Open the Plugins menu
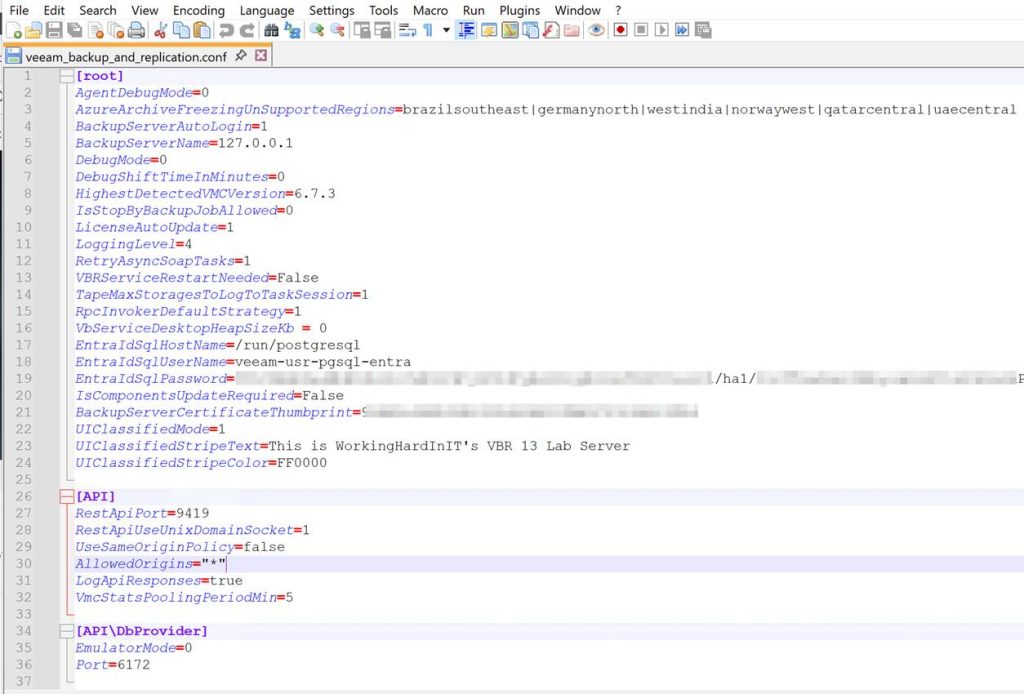Viewport: 1024px width, 694px height. (x=519, y=10)
